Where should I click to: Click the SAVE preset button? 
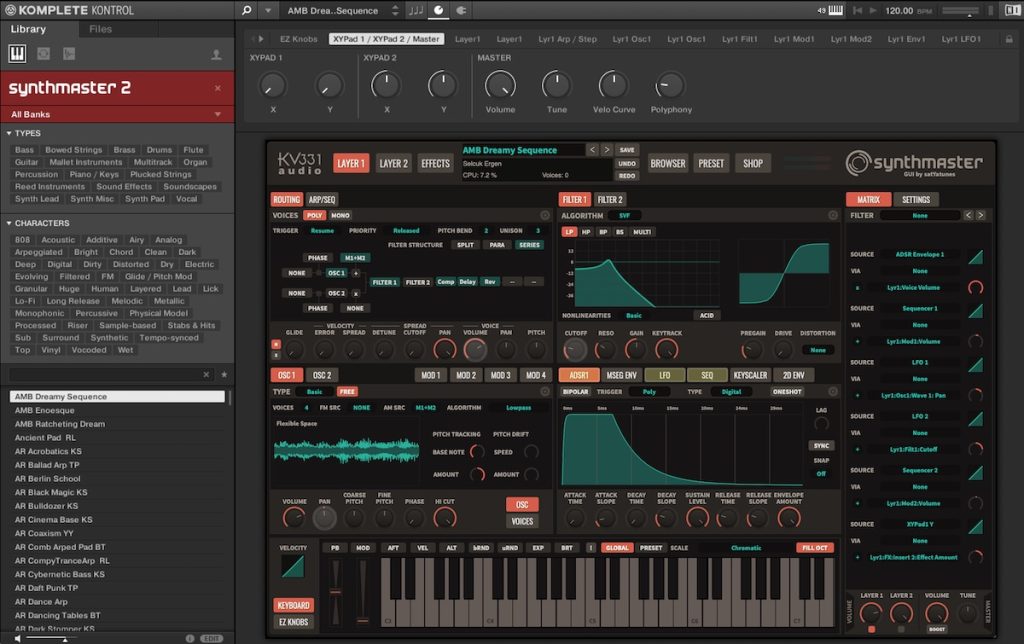click(x=627, y=150)
